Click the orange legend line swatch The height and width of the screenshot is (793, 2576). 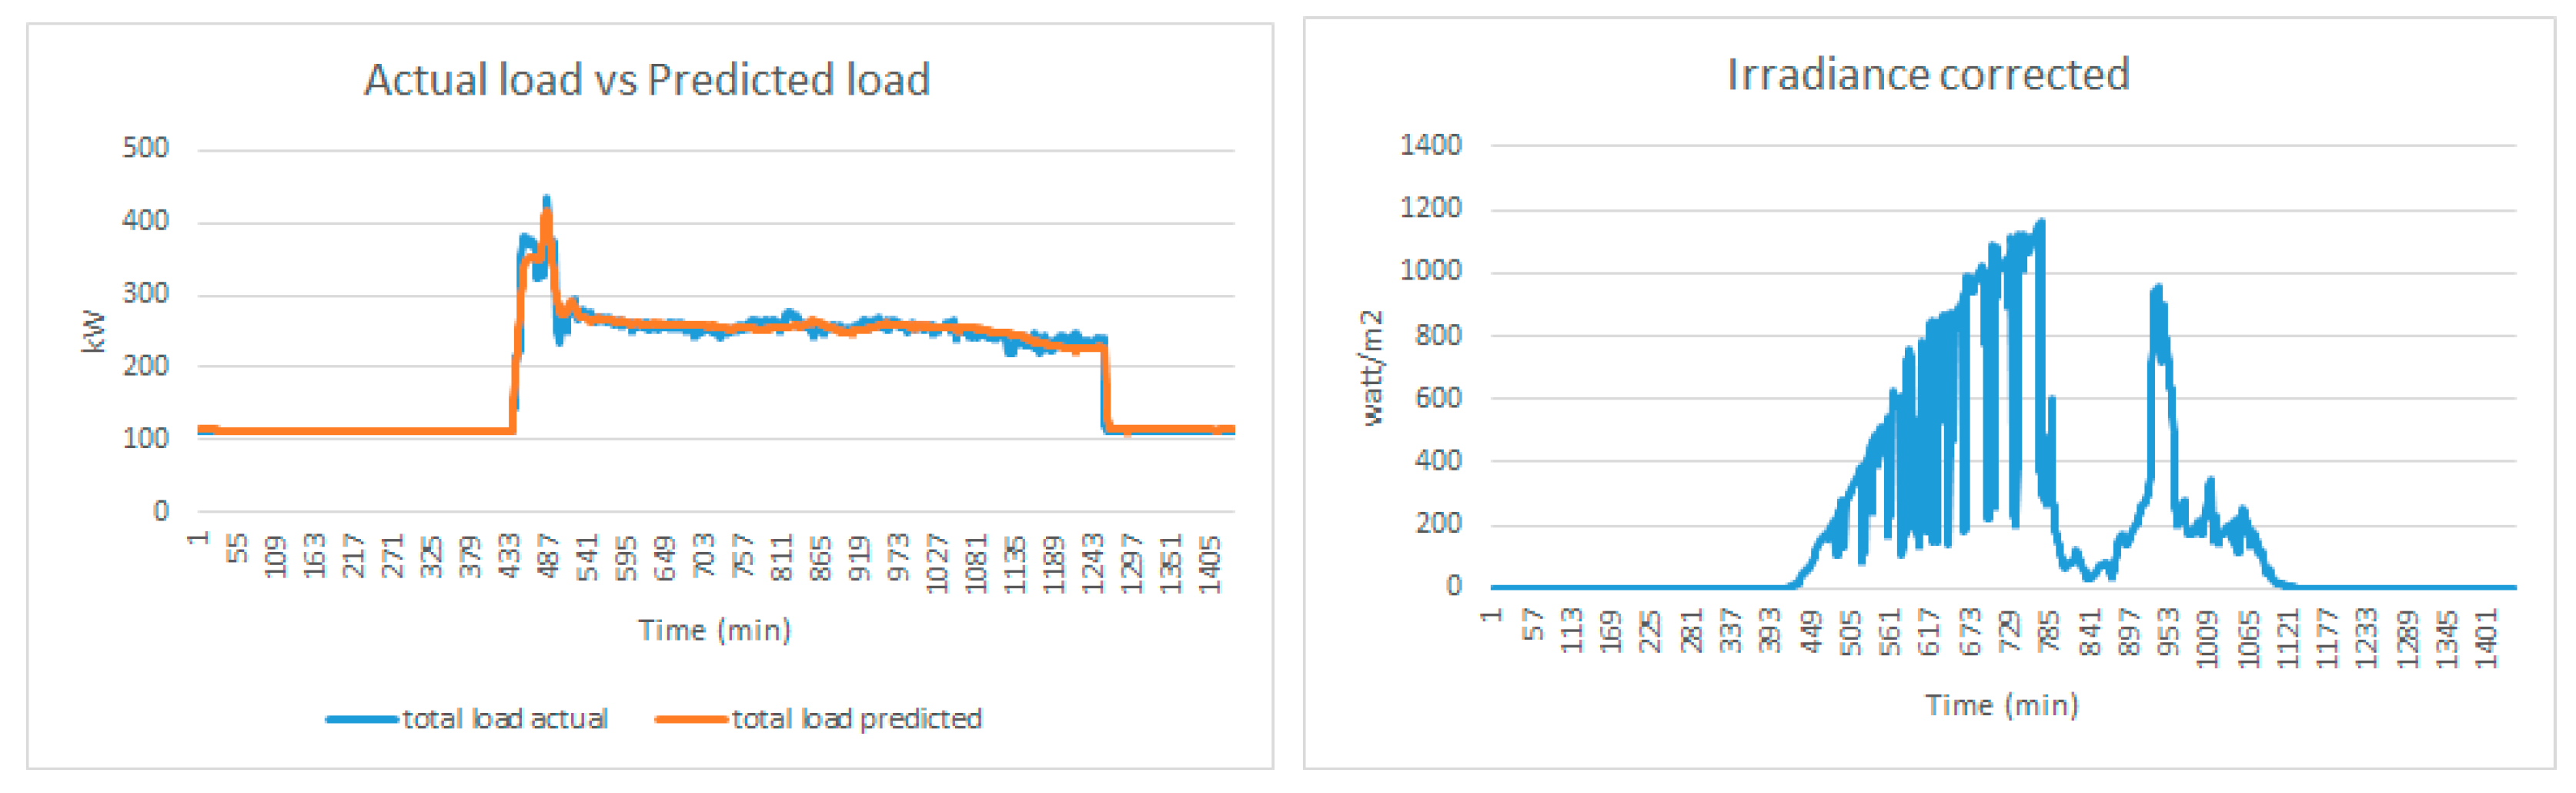tap(691, 719)
